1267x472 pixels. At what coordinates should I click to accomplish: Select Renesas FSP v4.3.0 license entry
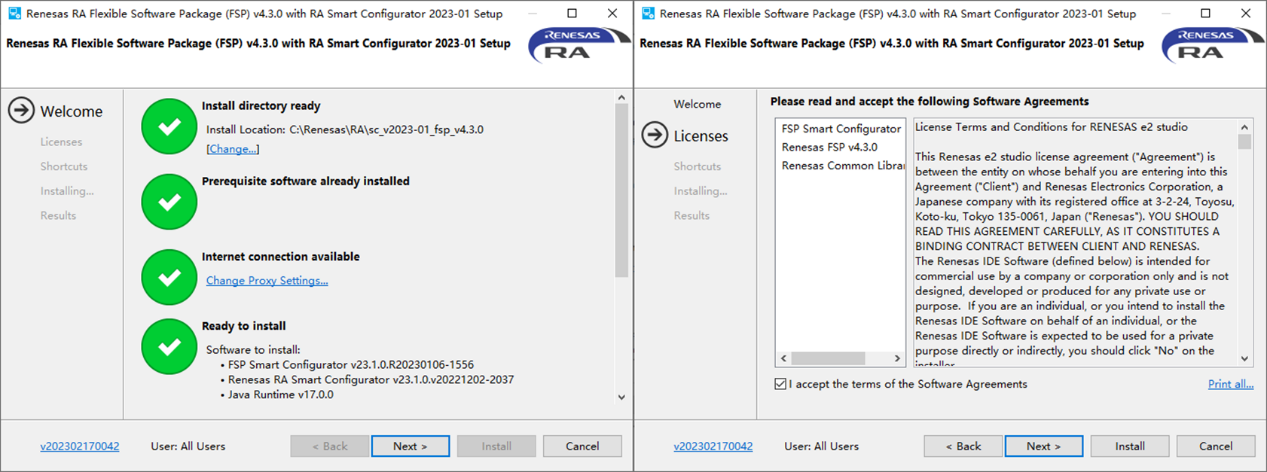pos(829,147)
